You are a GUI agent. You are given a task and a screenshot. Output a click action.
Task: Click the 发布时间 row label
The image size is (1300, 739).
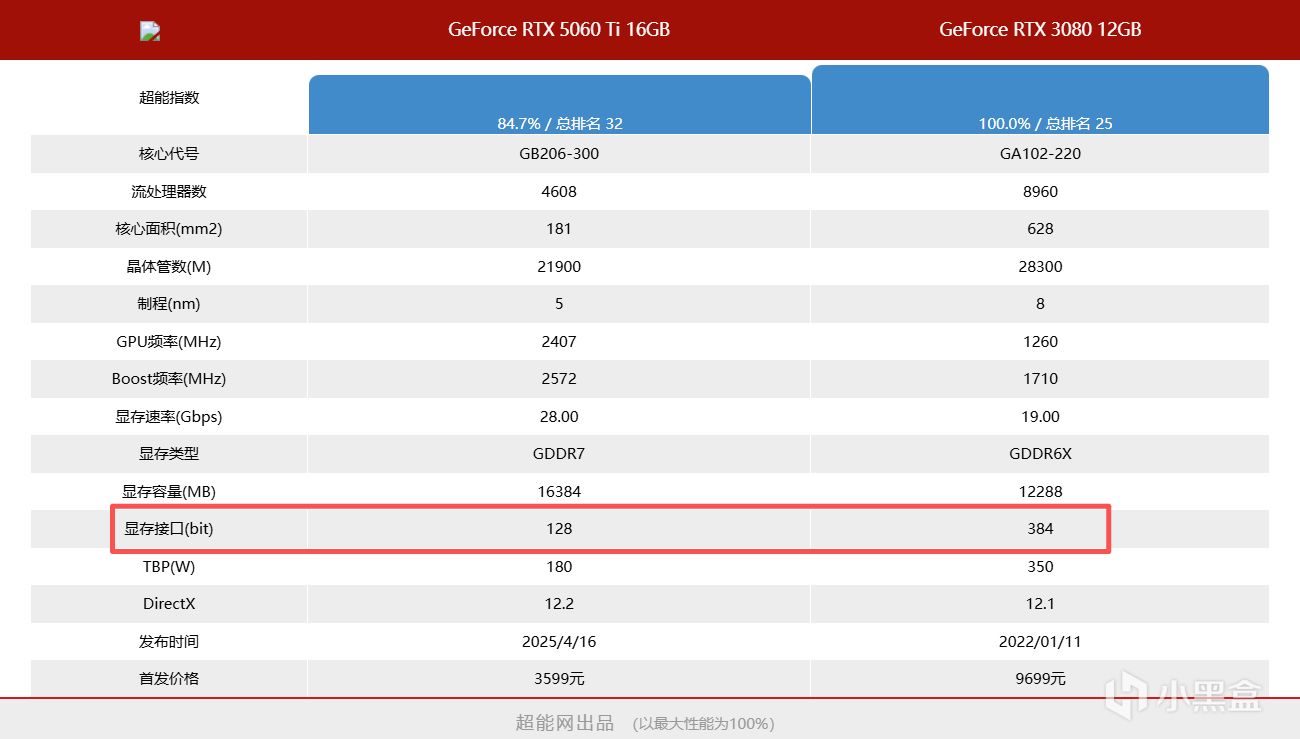click(x=169, y=642)
